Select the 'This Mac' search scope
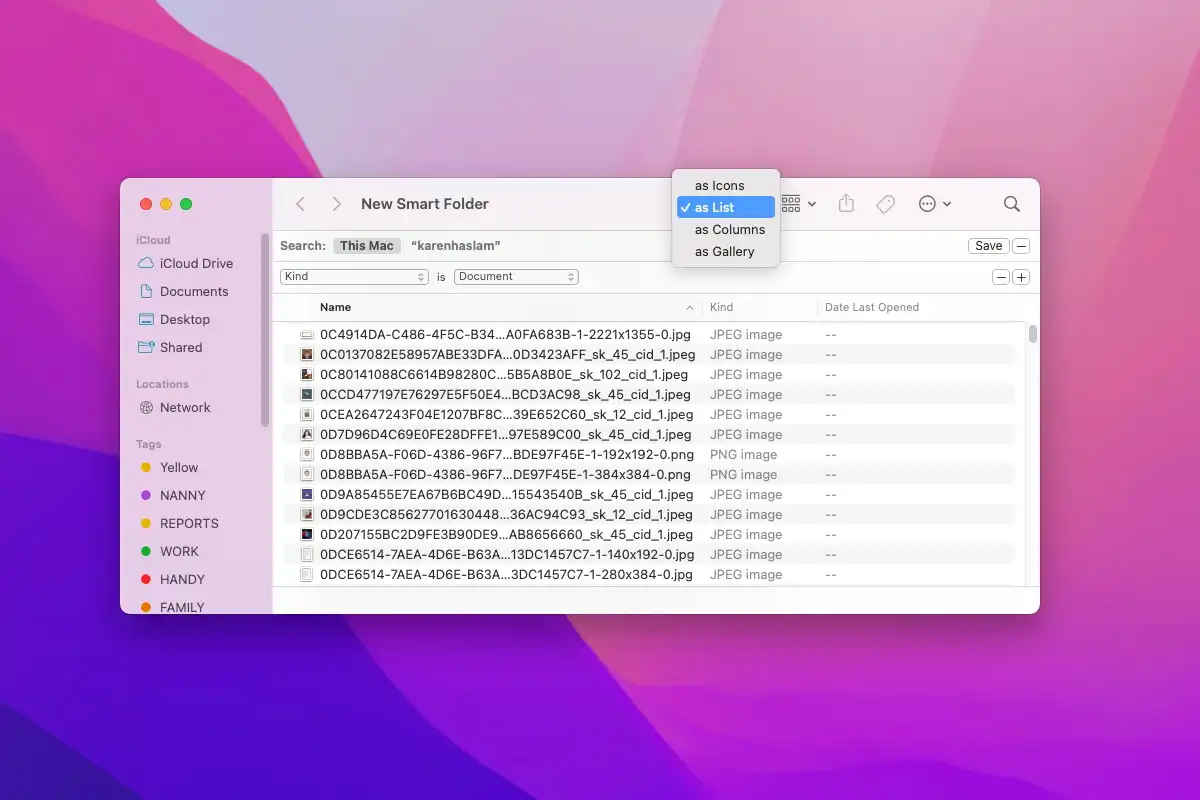The width and height of the screenshot is (1200, 800). point(367,244)
